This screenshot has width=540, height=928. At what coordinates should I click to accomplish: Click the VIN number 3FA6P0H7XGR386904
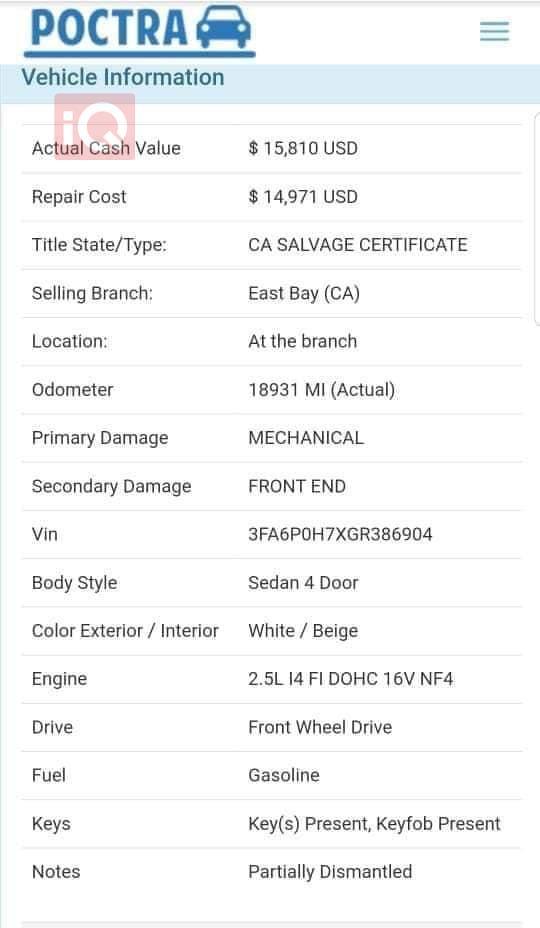(340, 534)
